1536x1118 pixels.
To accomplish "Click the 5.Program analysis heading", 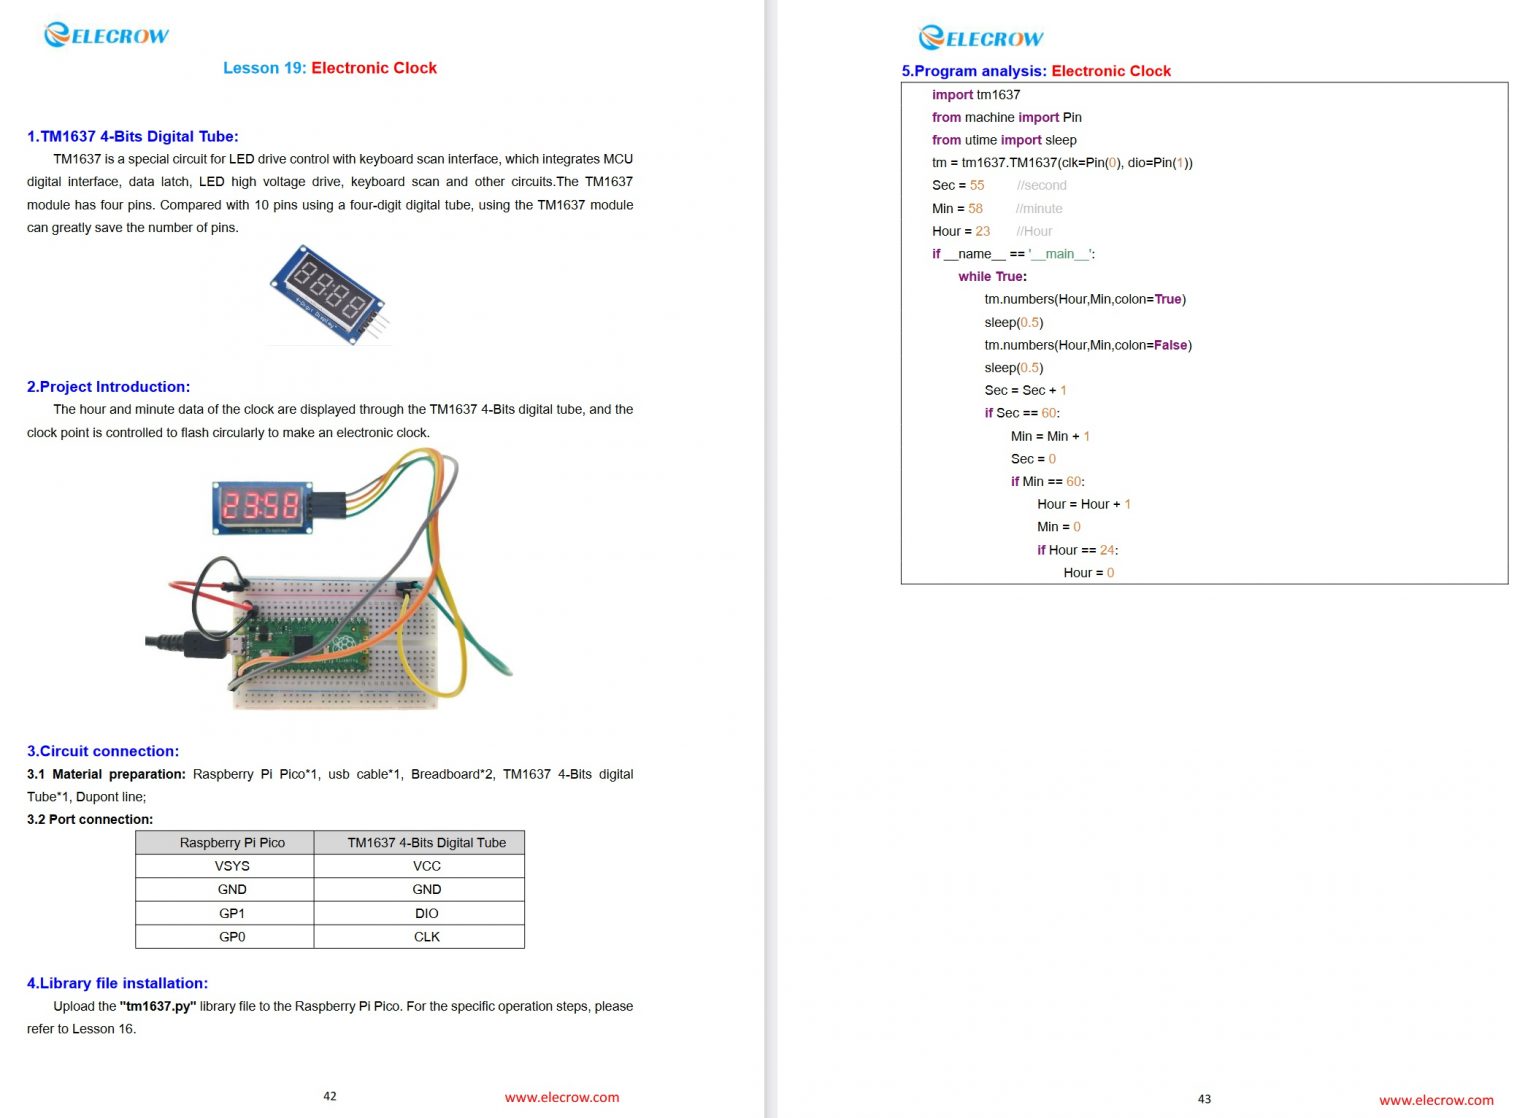I will pyautogui.click(x=1035, y=71).
